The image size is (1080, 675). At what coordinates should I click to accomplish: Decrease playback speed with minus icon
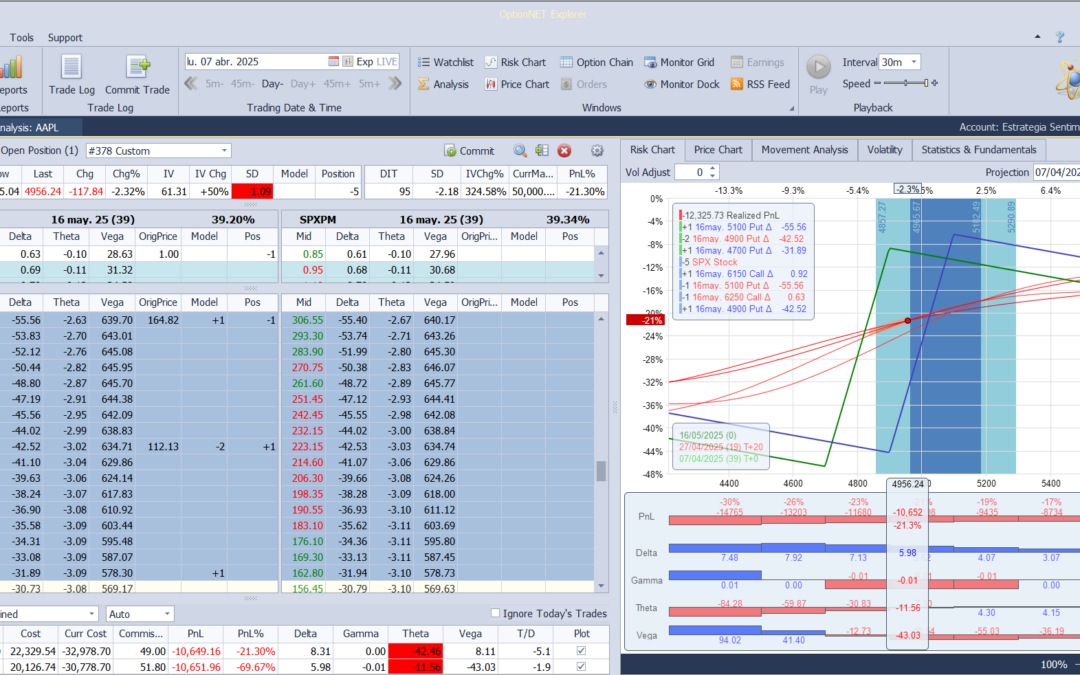[877, 83]
